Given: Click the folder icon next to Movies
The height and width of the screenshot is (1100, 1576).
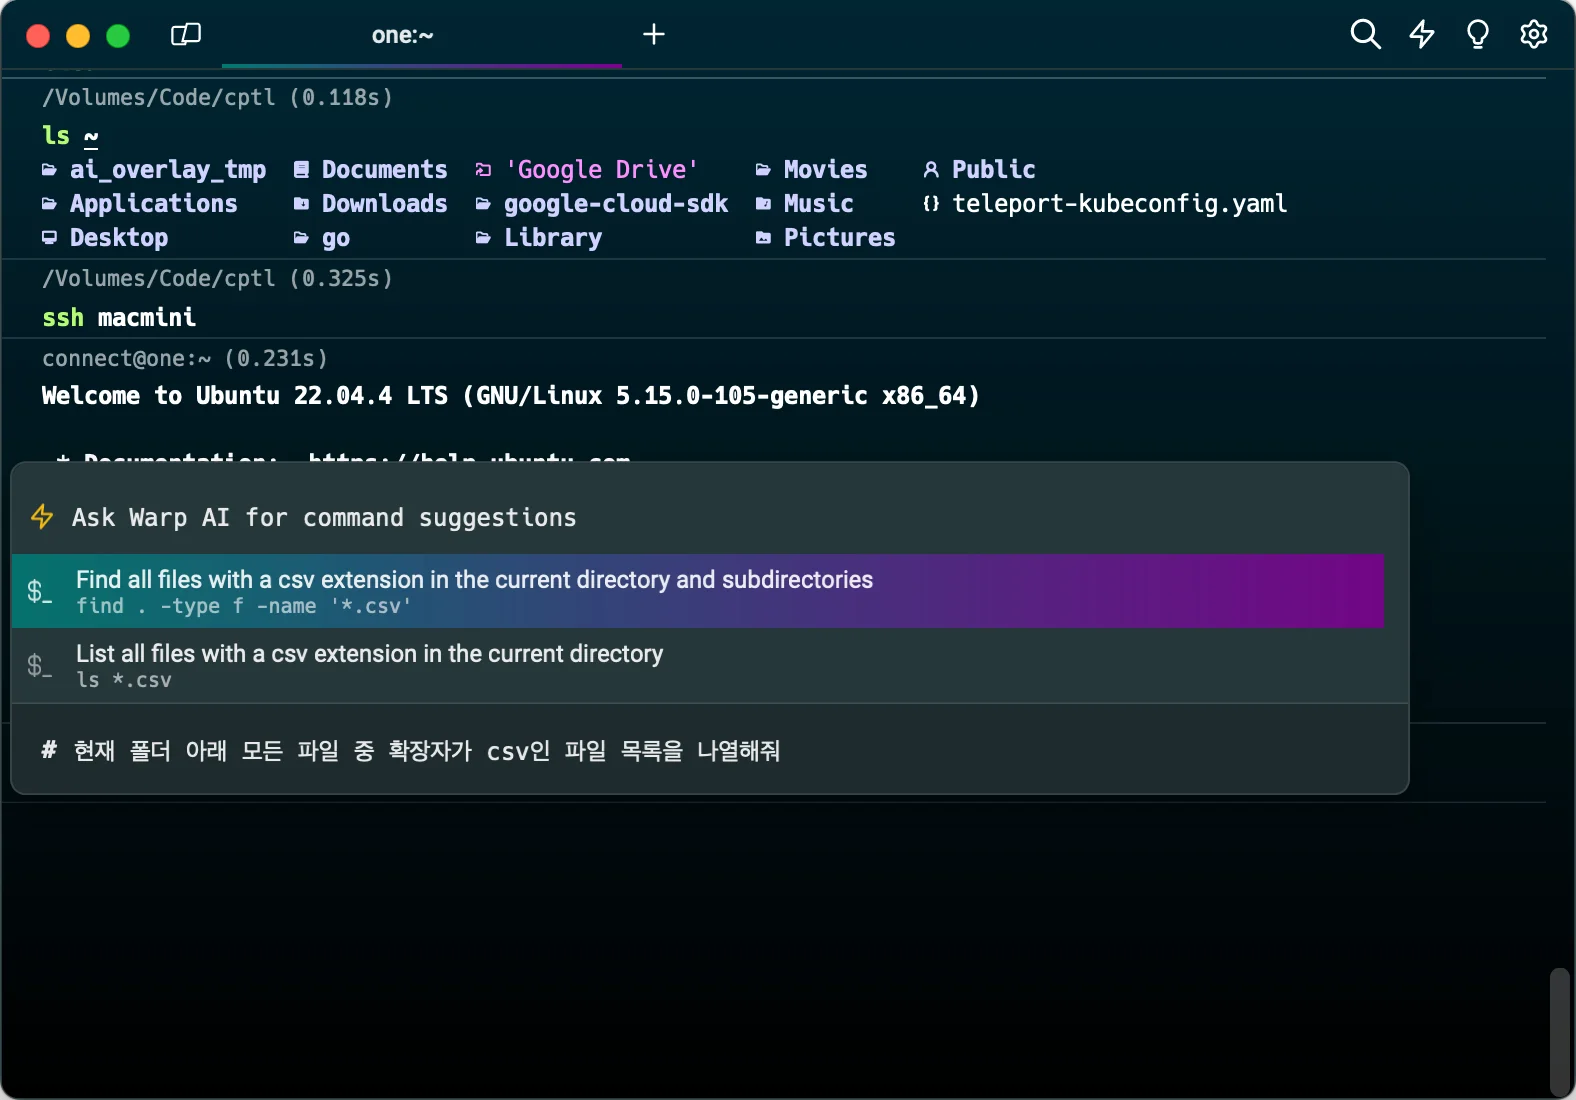Looking at the screenshot, I should pyautogui.click(x=763, y=170).
